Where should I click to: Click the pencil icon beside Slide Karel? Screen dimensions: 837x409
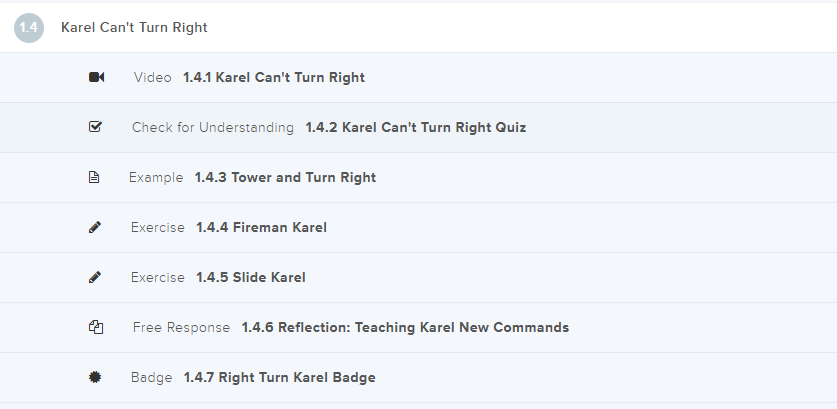pyautogui.click(x=95, y=278)
